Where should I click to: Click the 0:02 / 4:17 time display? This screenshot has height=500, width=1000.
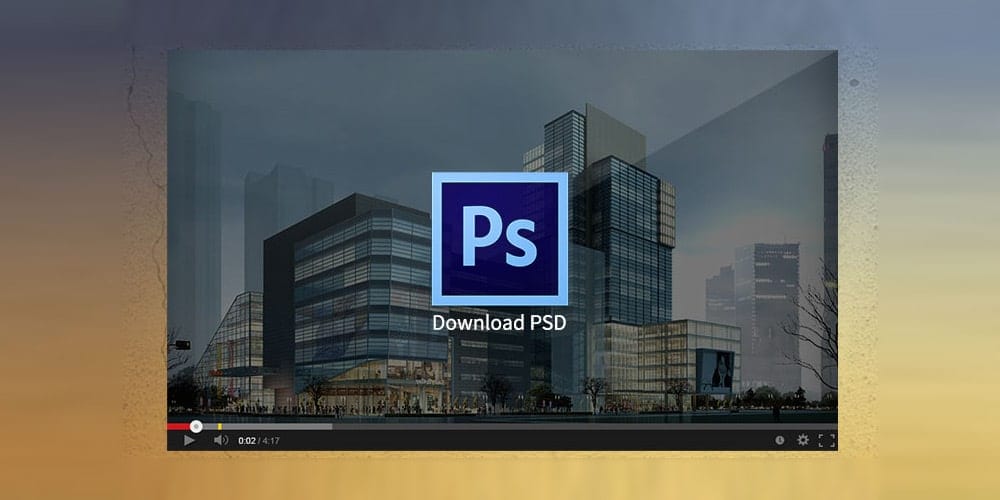coord(259,441)
